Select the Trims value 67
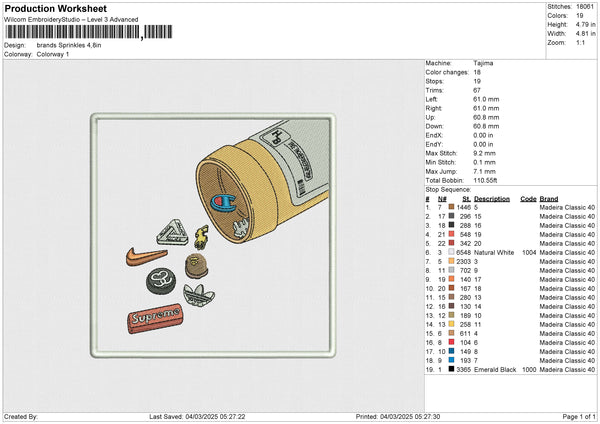Viewport: 600px width, 424px height. pos(477,90)
